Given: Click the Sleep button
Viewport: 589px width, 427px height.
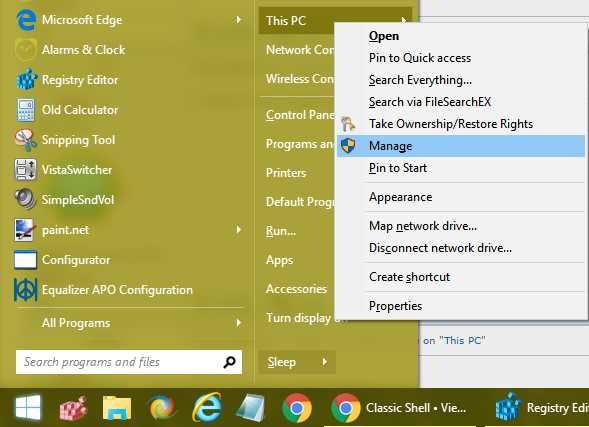Looking at the screenshot, I should click(286, 362).
